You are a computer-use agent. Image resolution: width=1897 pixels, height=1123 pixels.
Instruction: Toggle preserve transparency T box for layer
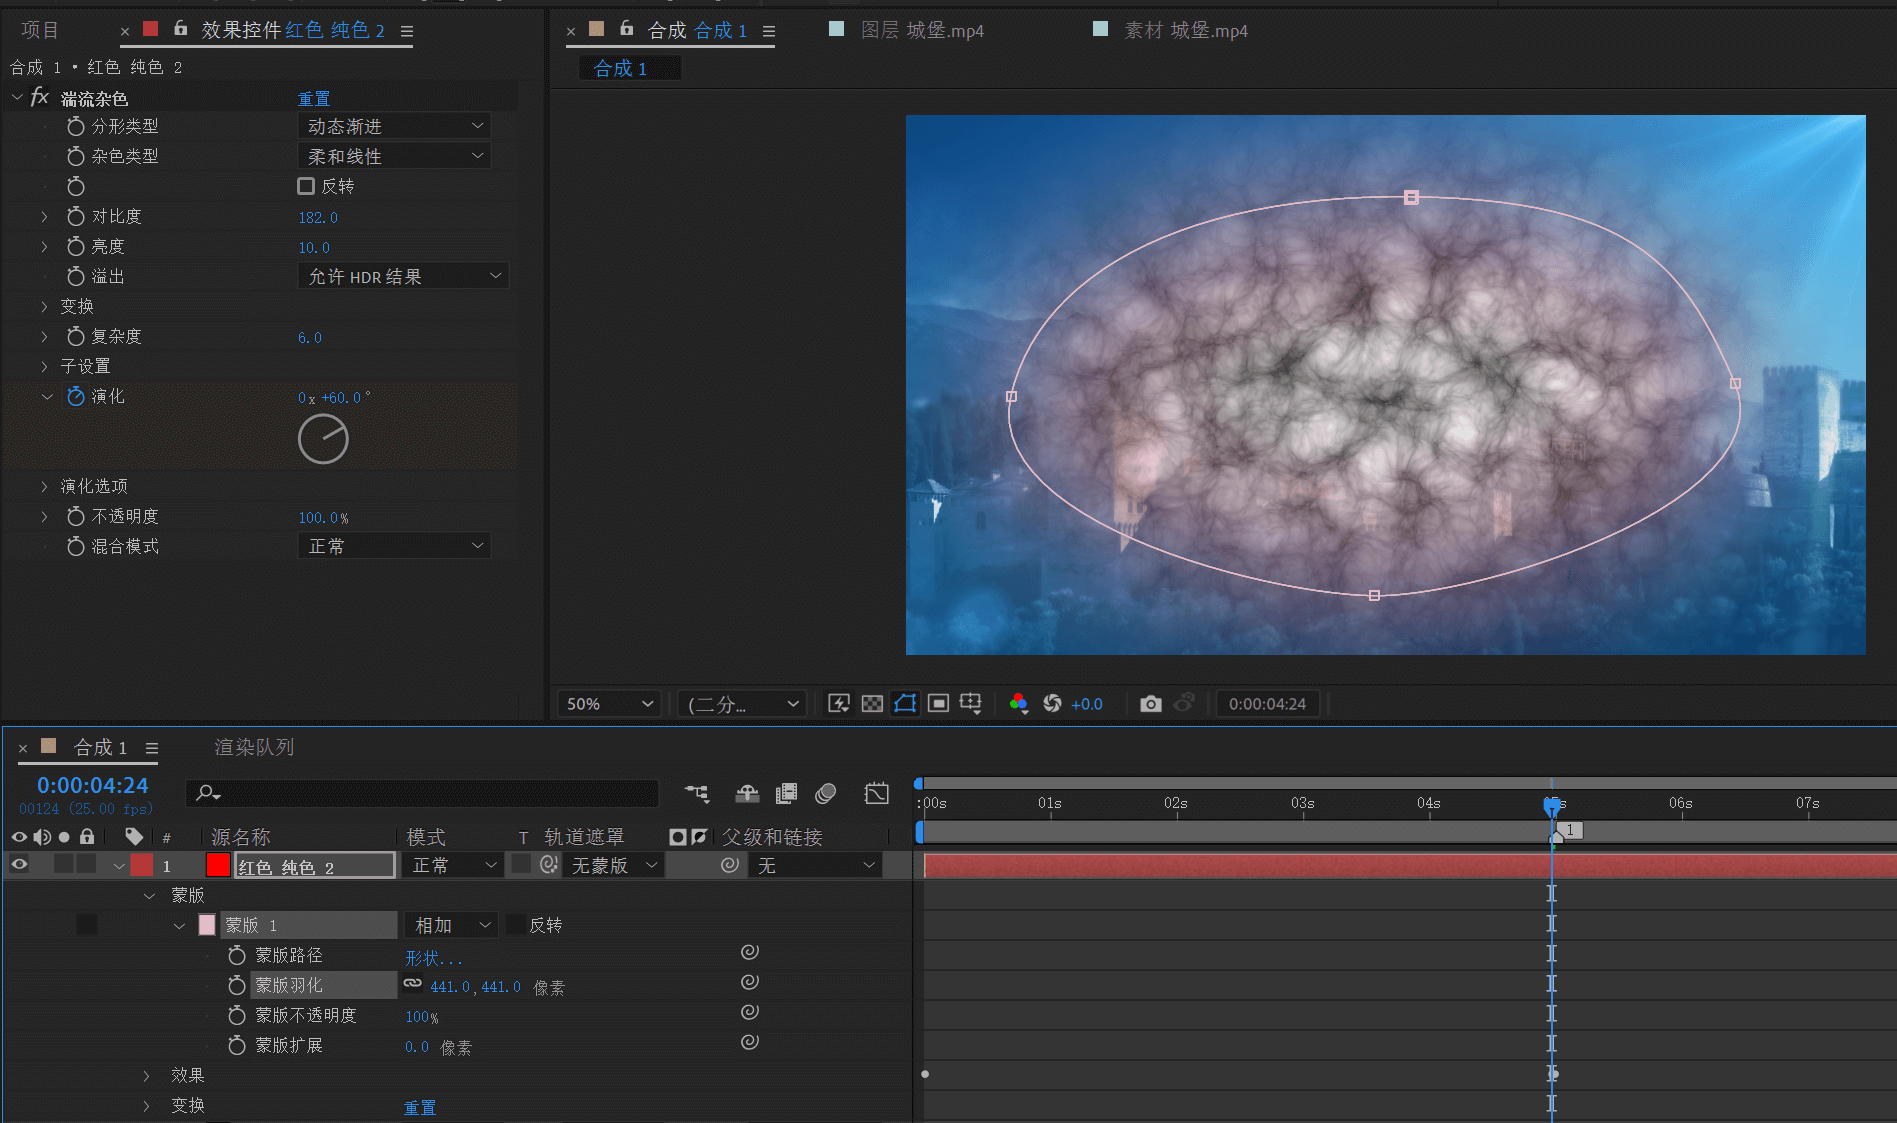[521, 864]
